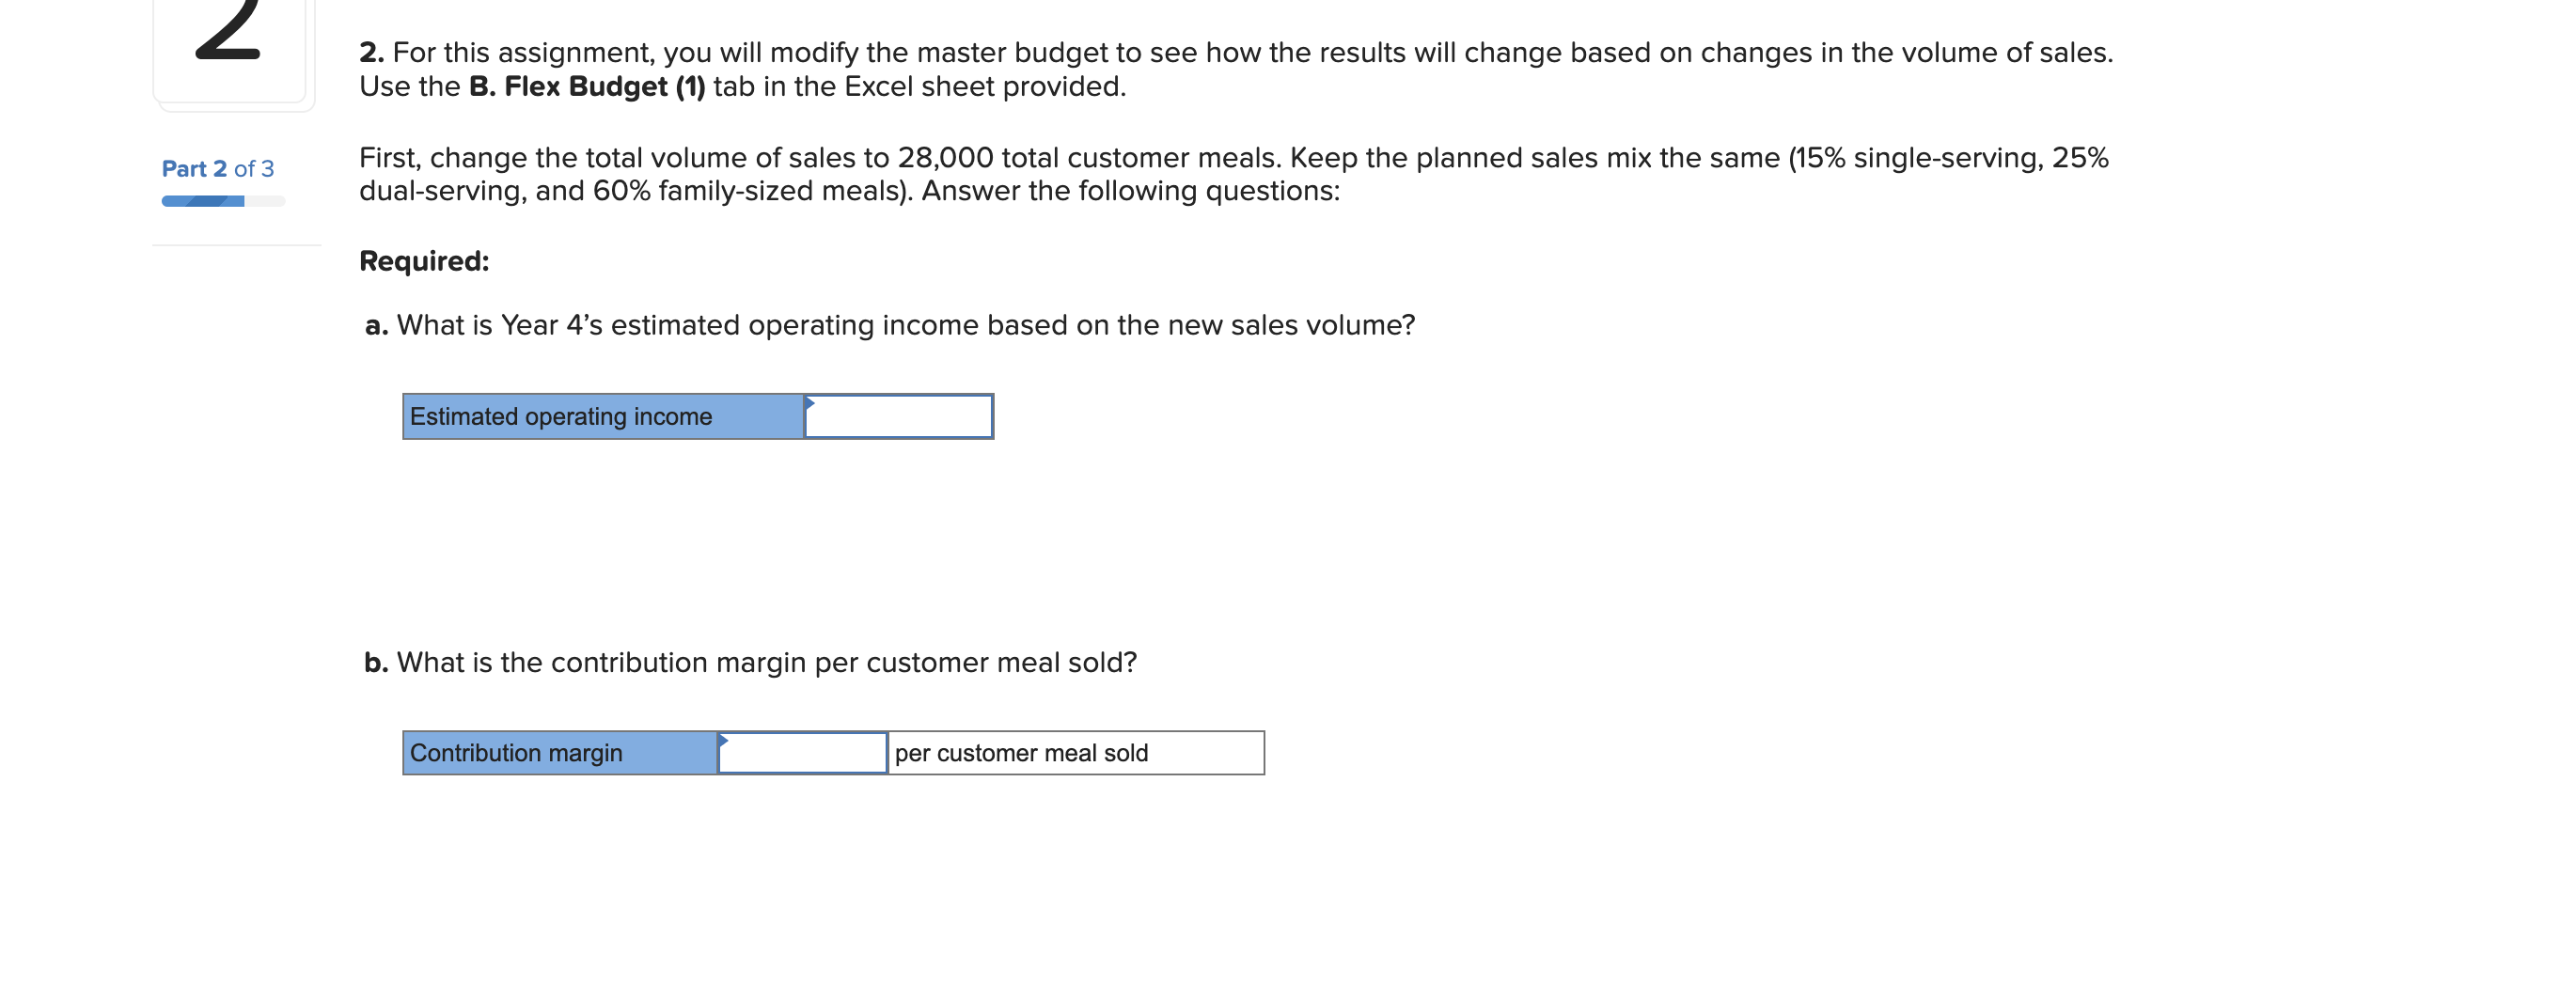Click the bold "Required:" heading
The image size is (2576, 985).
click(x=424, y=261)
